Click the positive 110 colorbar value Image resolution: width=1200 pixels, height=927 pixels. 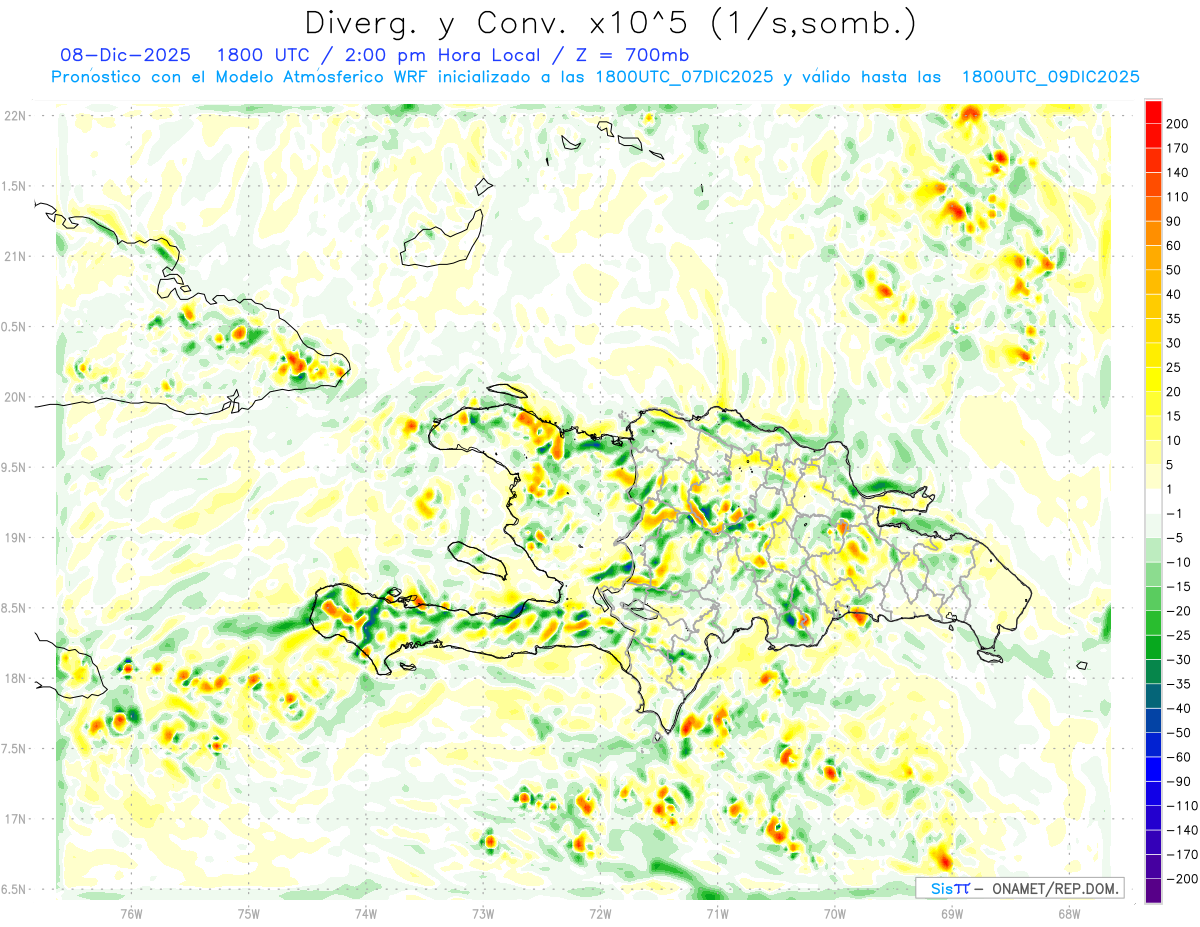tap(1179, 197)
